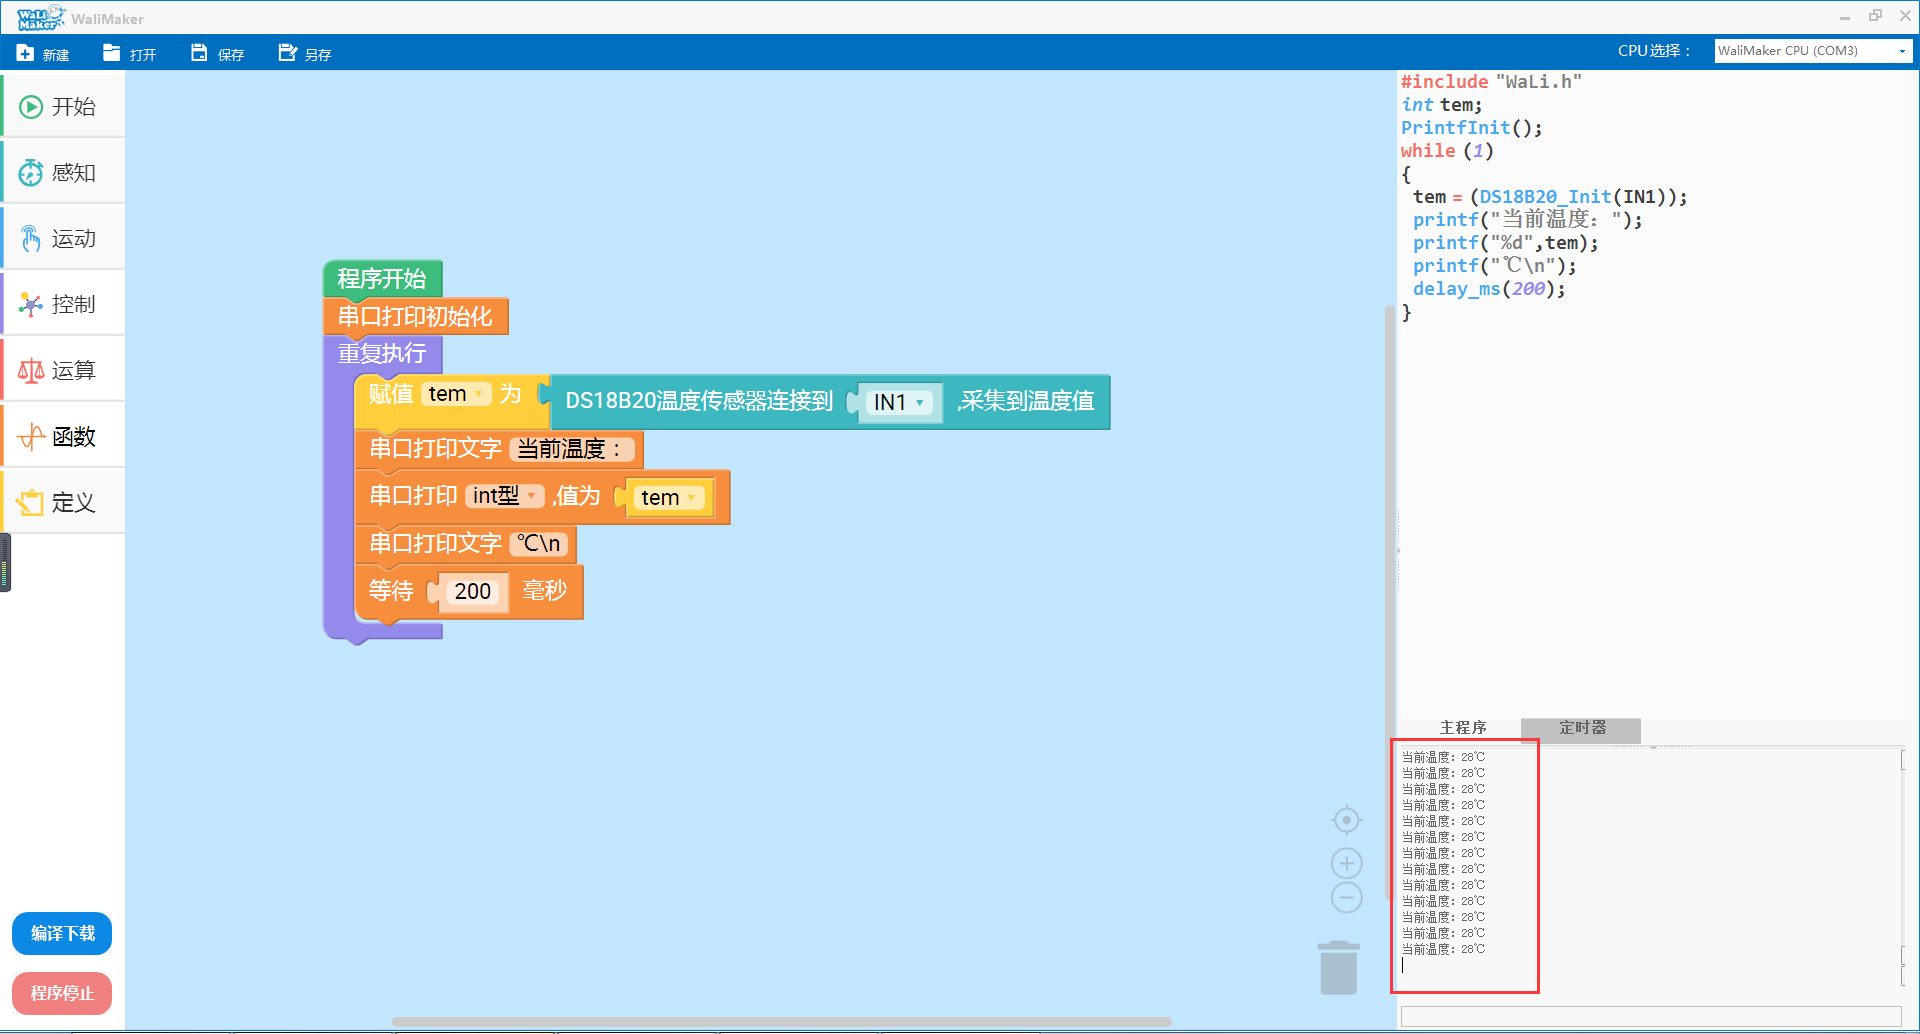This screenshot has height=1034, width=1920.
Task: Save the project using 保存 icon
Action: pos(200,53)
